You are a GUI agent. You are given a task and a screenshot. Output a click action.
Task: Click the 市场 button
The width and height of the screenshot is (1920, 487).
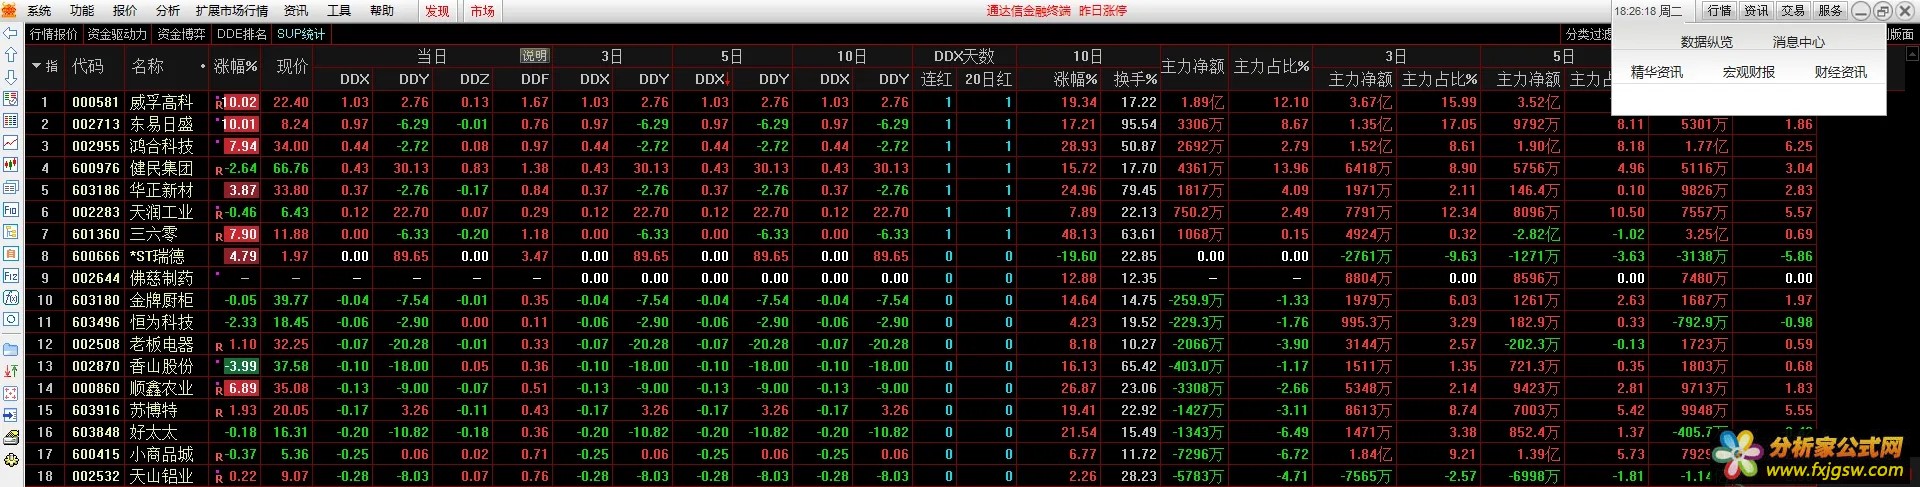point(482,11)
